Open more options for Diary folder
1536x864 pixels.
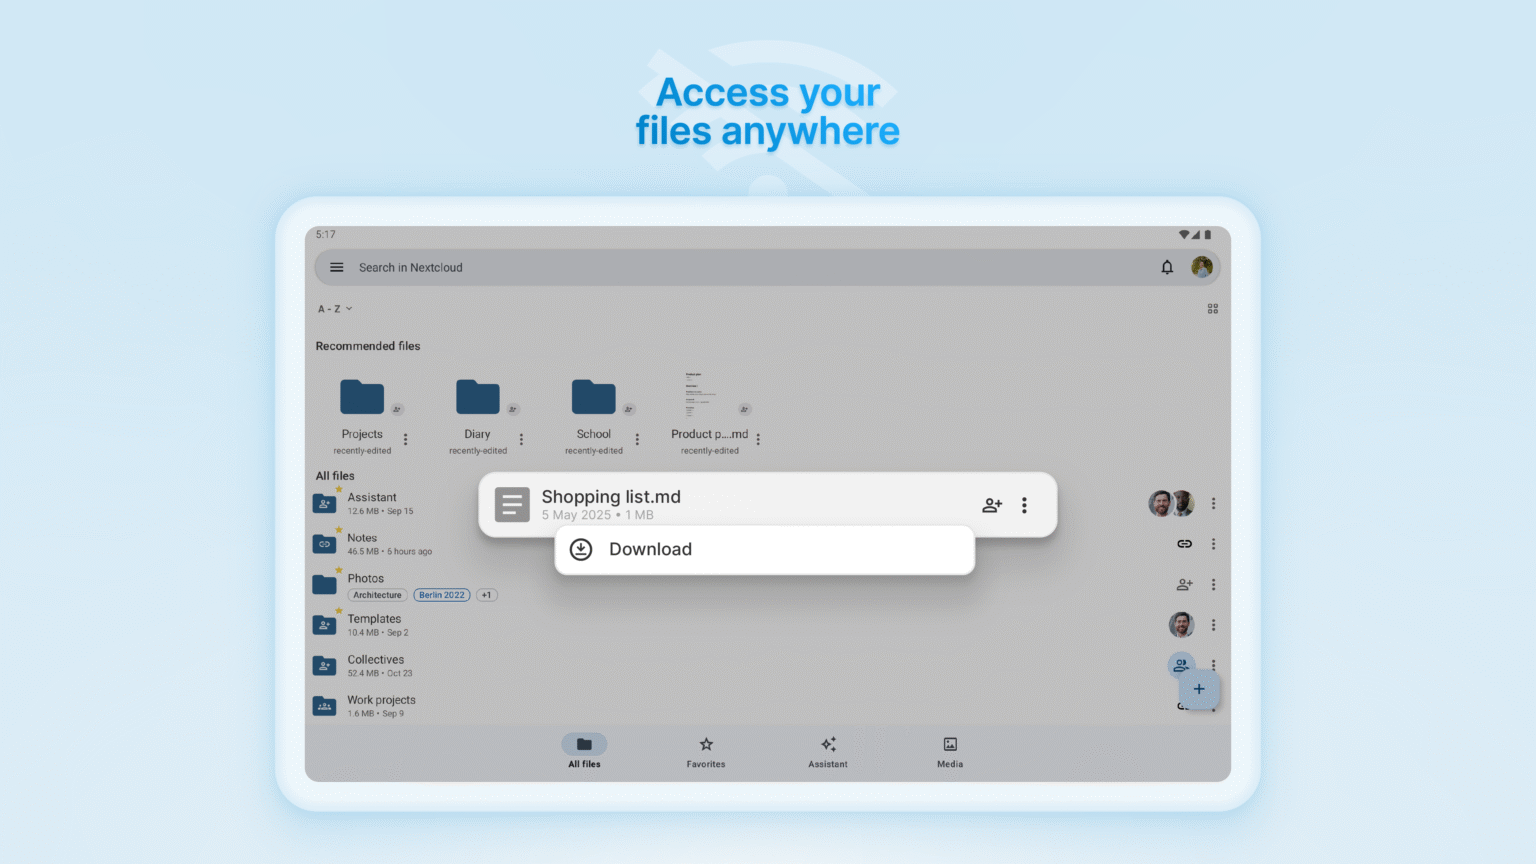click(521, 439)
